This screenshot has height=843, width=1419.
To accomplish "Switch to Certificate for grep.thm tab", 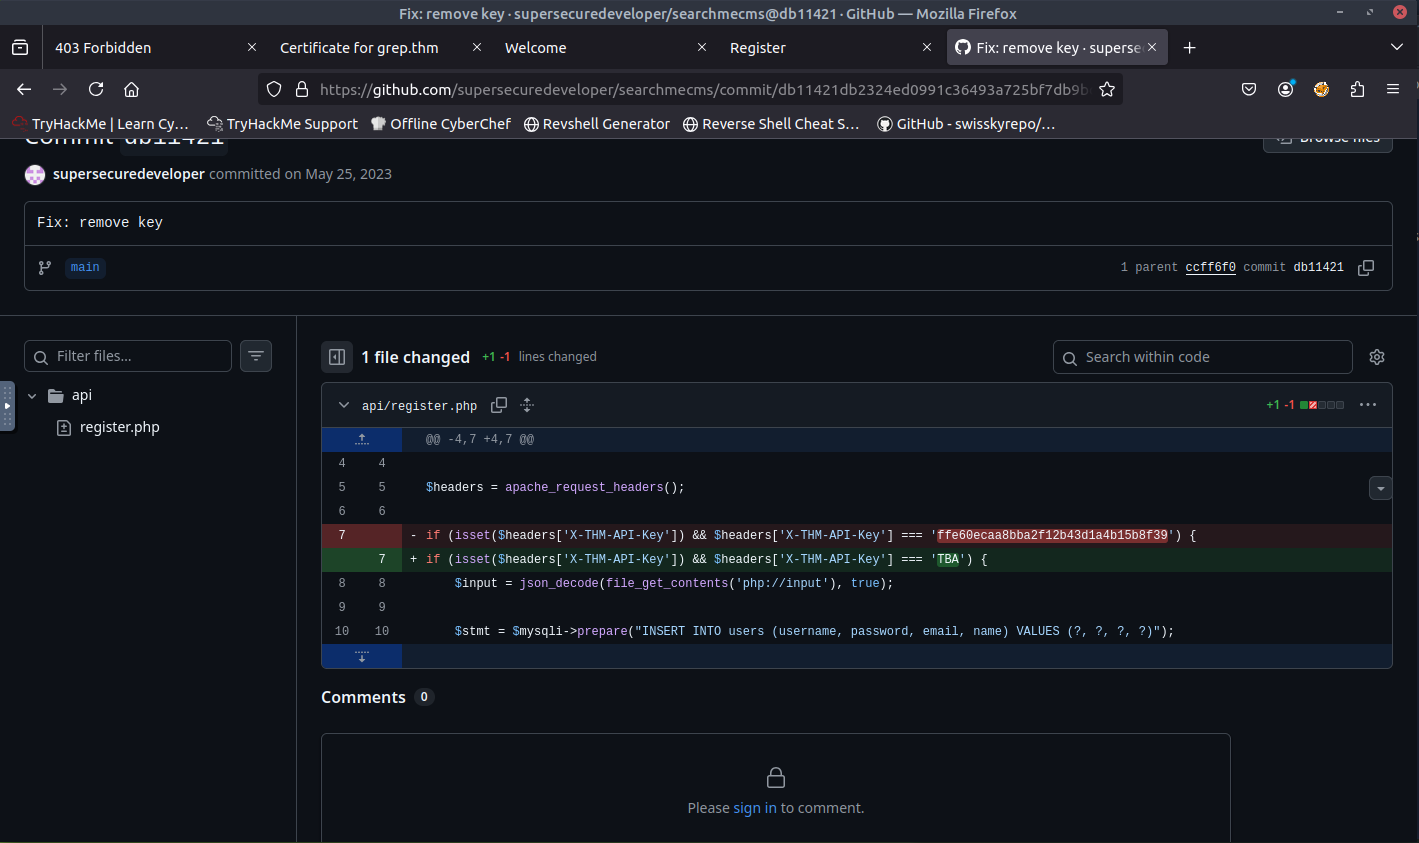I will [359, 48].
